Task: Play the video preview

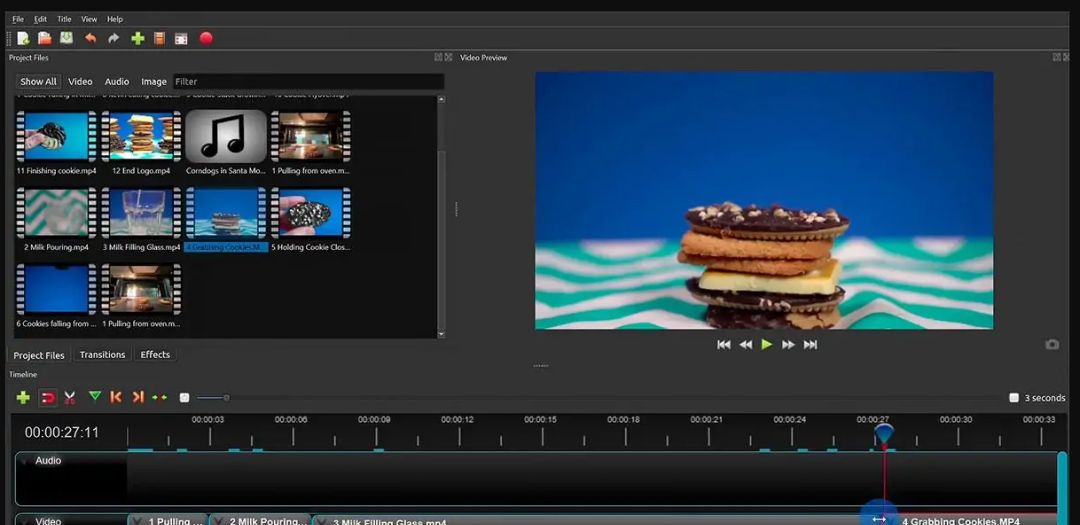Action: 767,344
